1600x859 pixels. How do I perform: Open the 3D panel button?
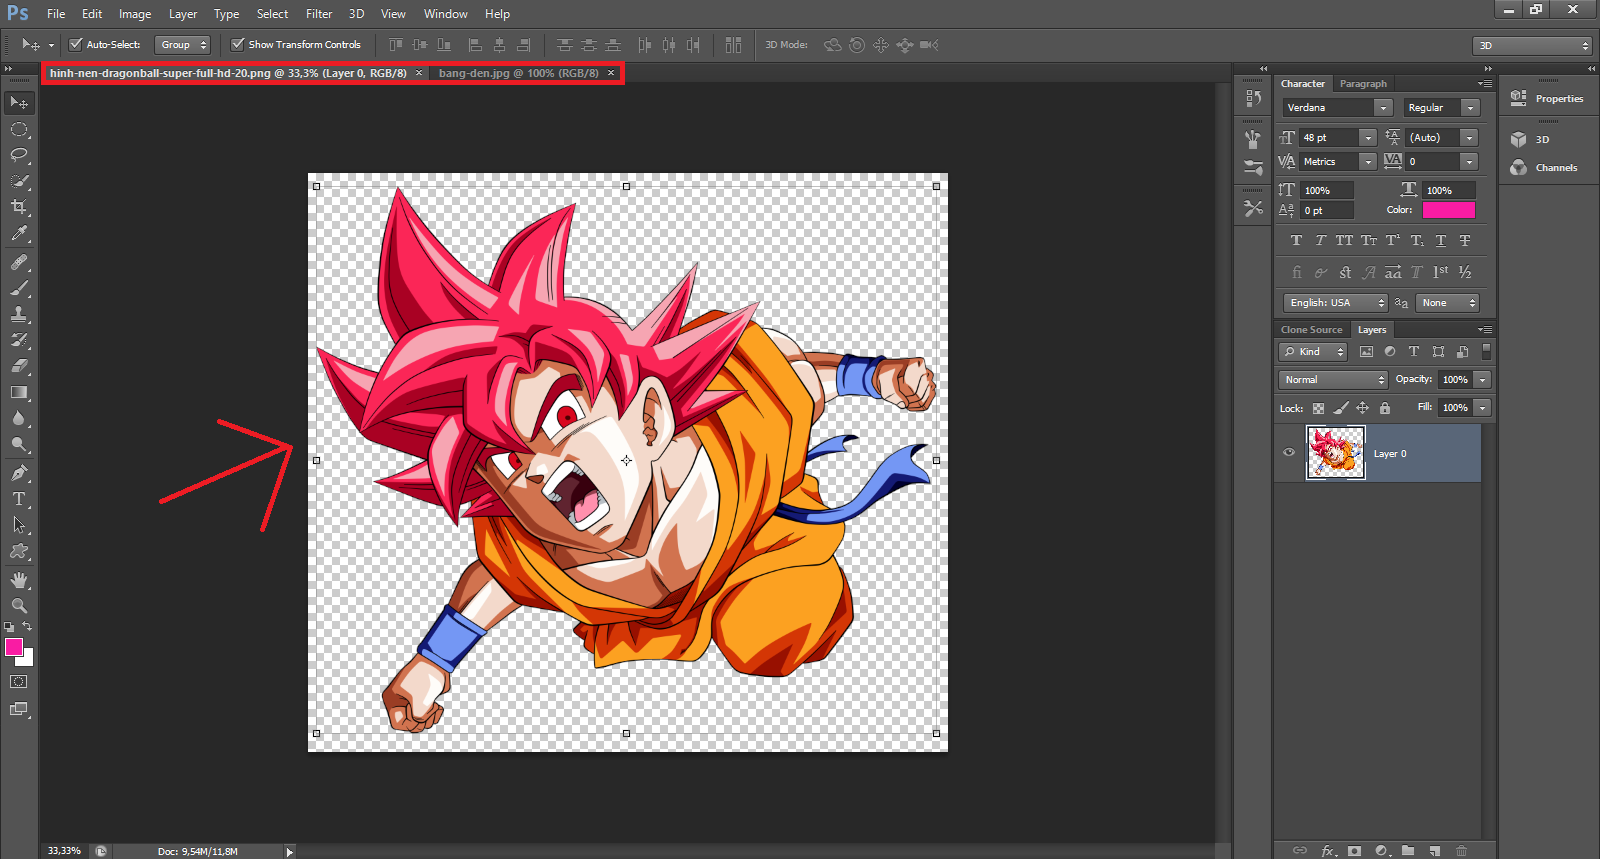coord(1531,140)
